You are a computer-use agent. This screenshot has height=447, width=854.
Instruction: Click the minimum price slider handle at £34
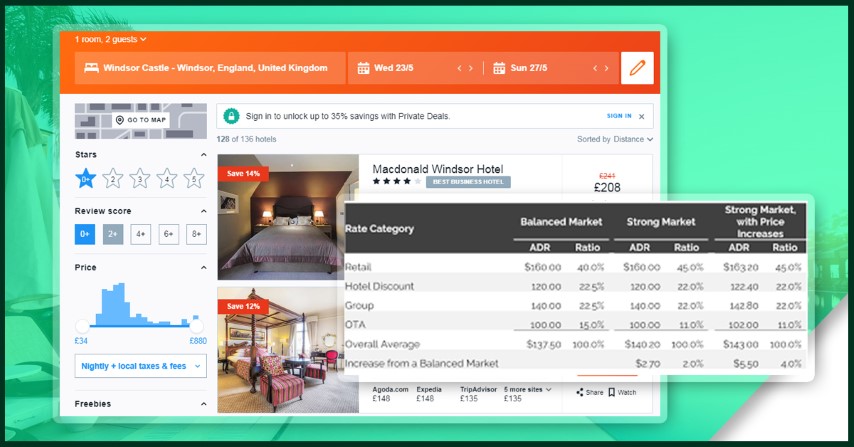(x=82, y=326)
